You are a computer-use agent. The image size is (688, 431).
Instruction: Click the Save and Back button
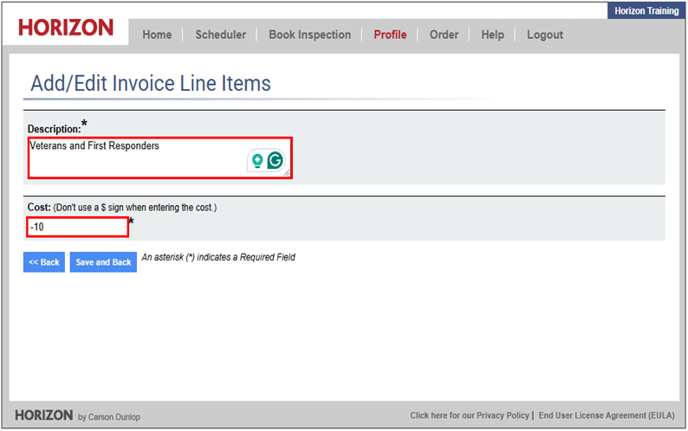[x=103, y=262]
